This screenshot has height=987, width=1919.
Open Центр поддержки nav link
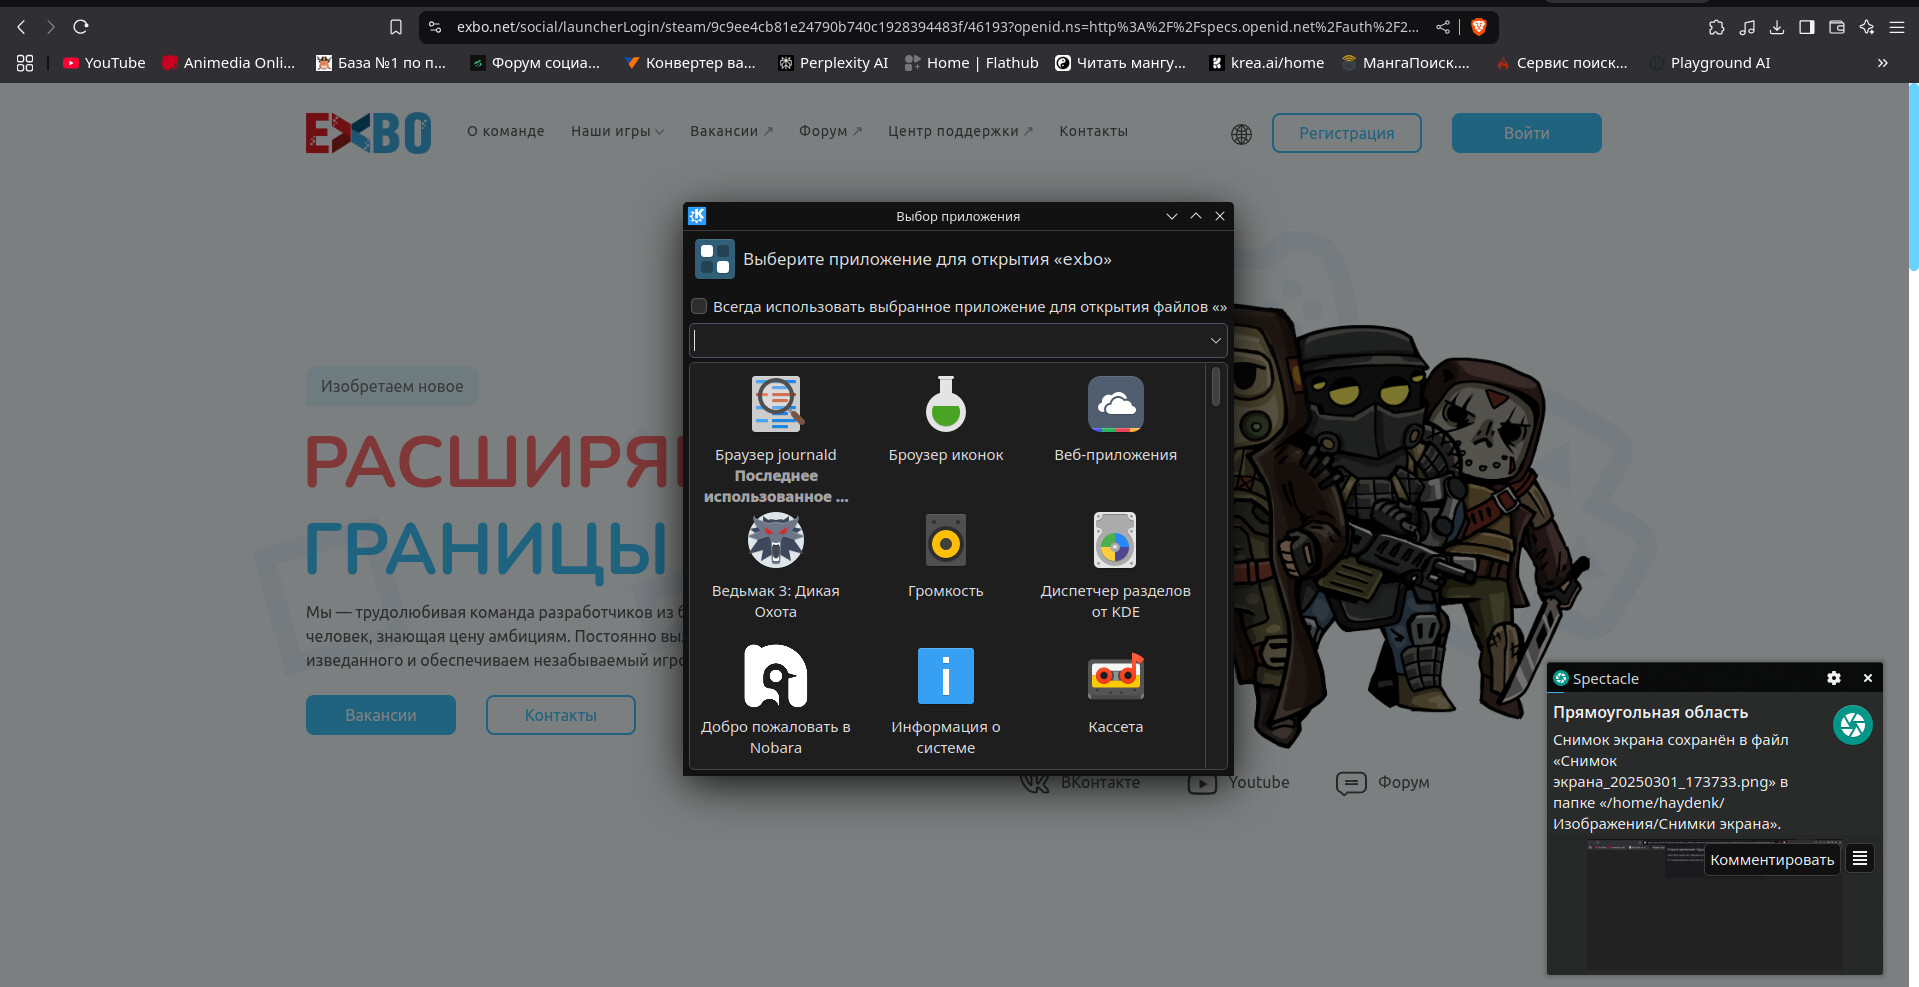[960, 131]
